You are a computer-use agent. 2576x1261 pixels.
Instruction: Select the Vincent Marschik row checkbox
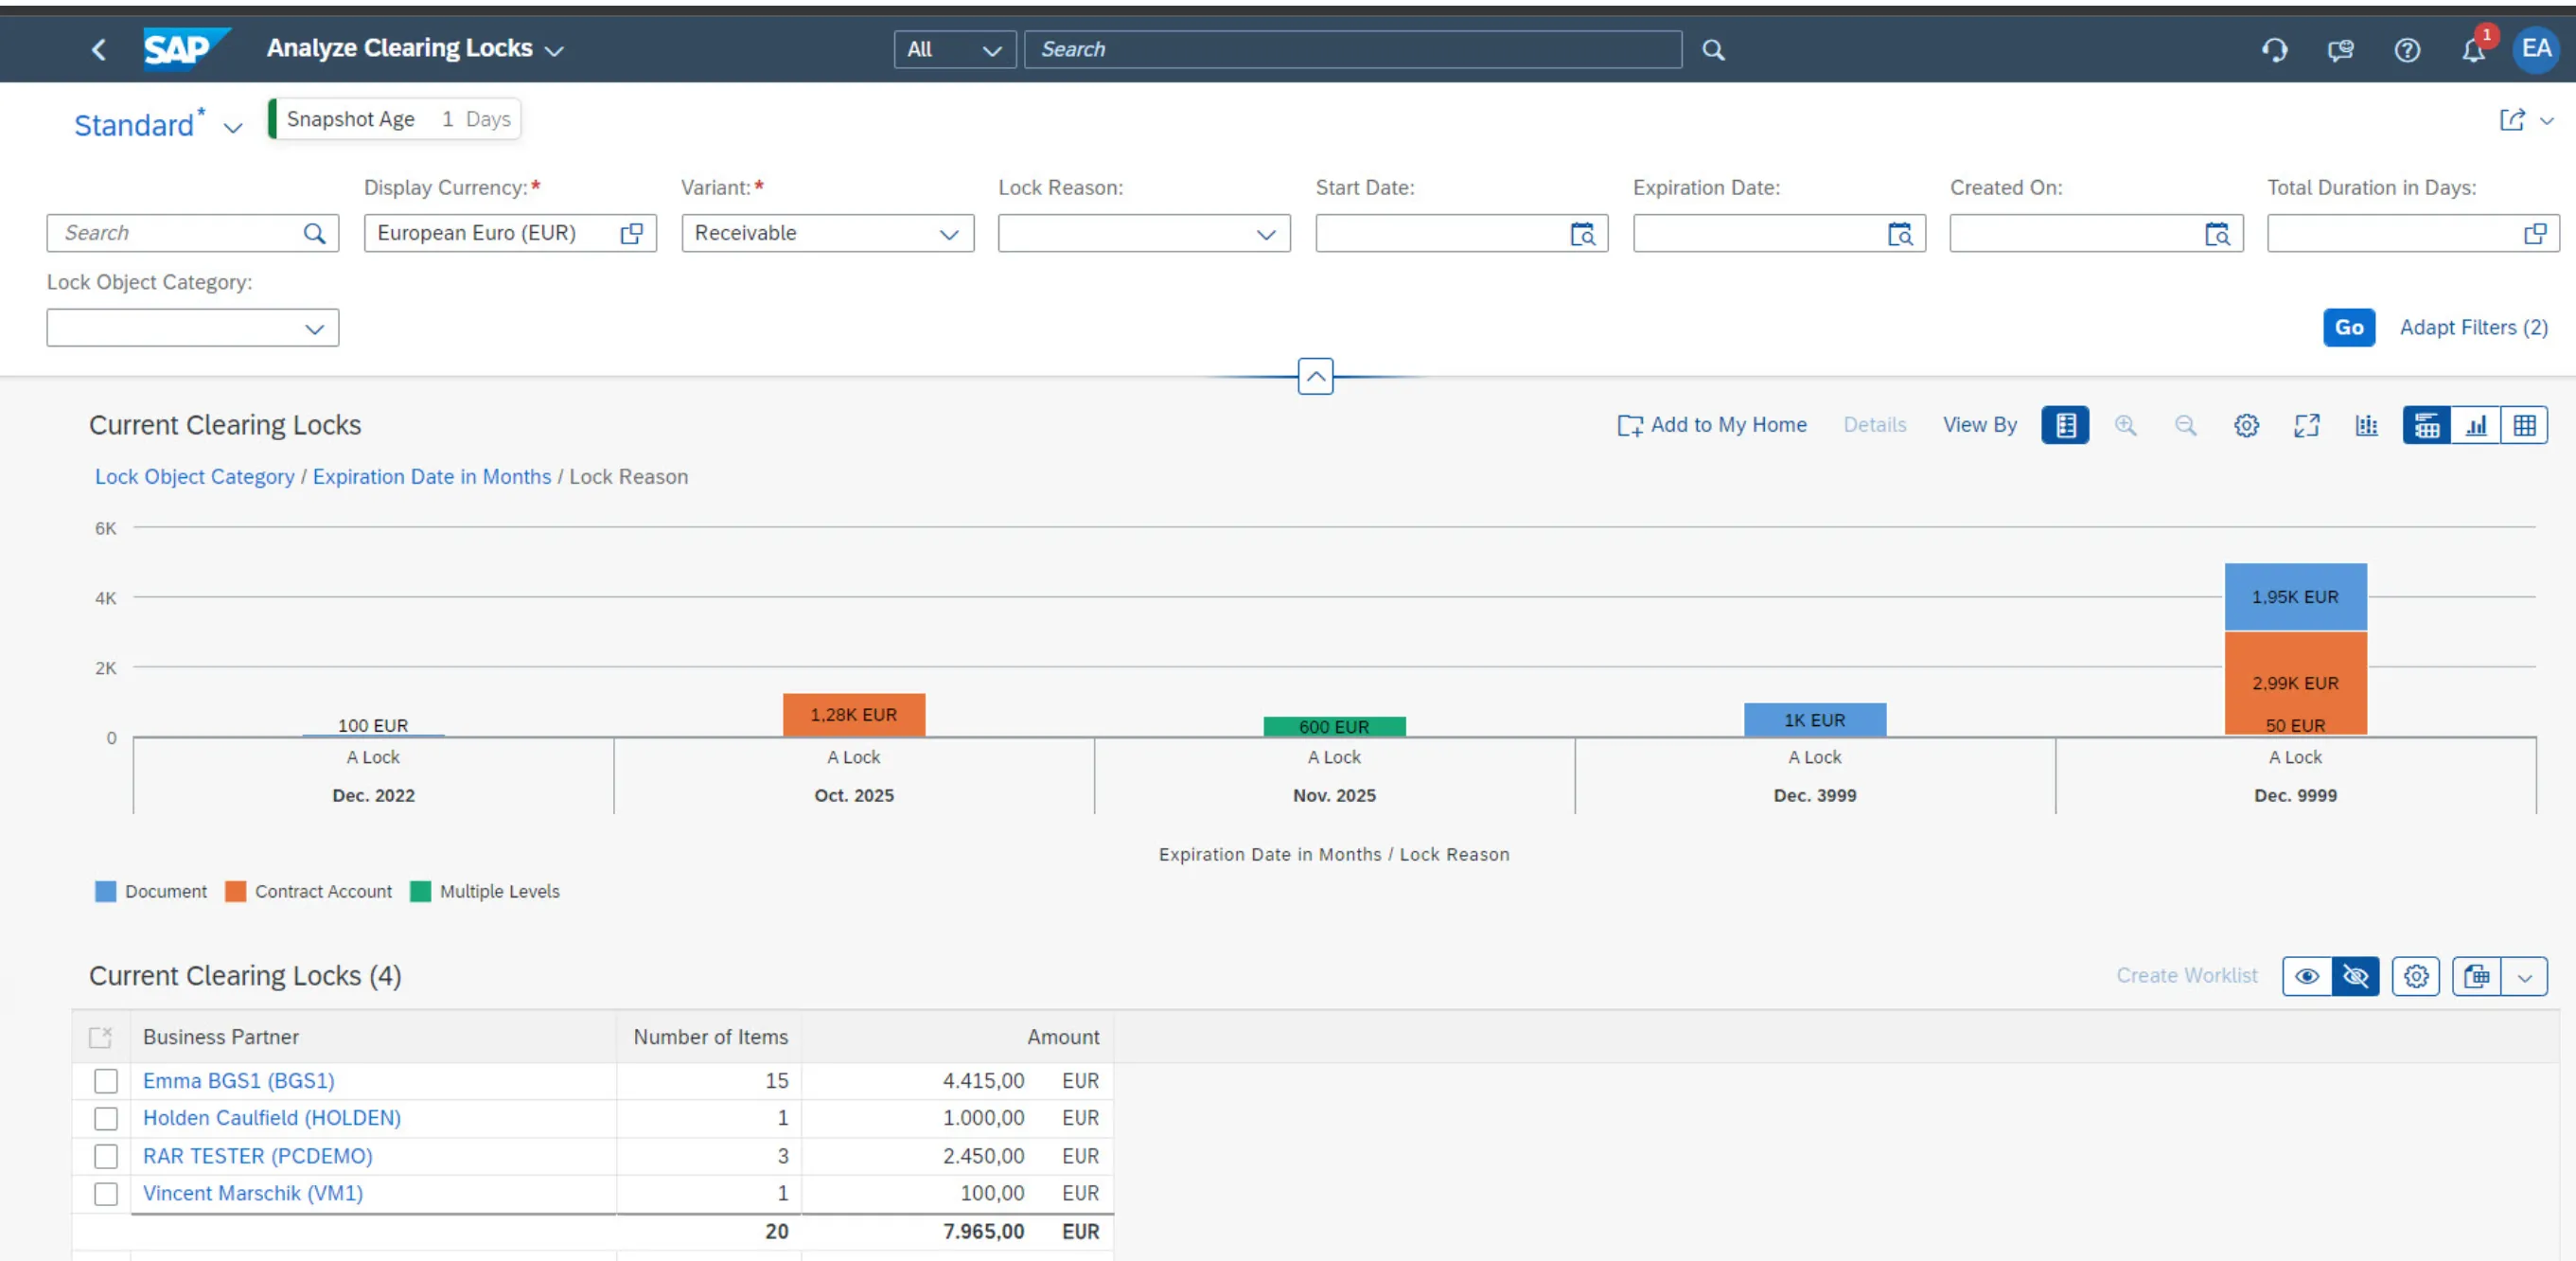105,1193
